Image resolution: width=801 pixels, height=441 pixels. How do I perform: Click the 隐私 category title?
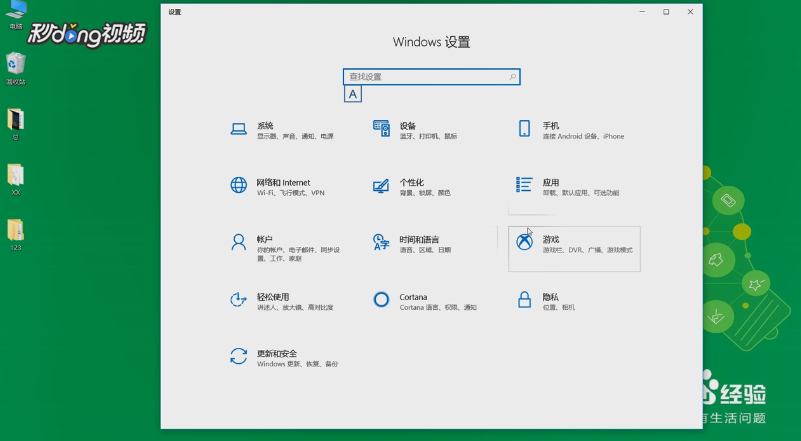(x=551, y=297)
